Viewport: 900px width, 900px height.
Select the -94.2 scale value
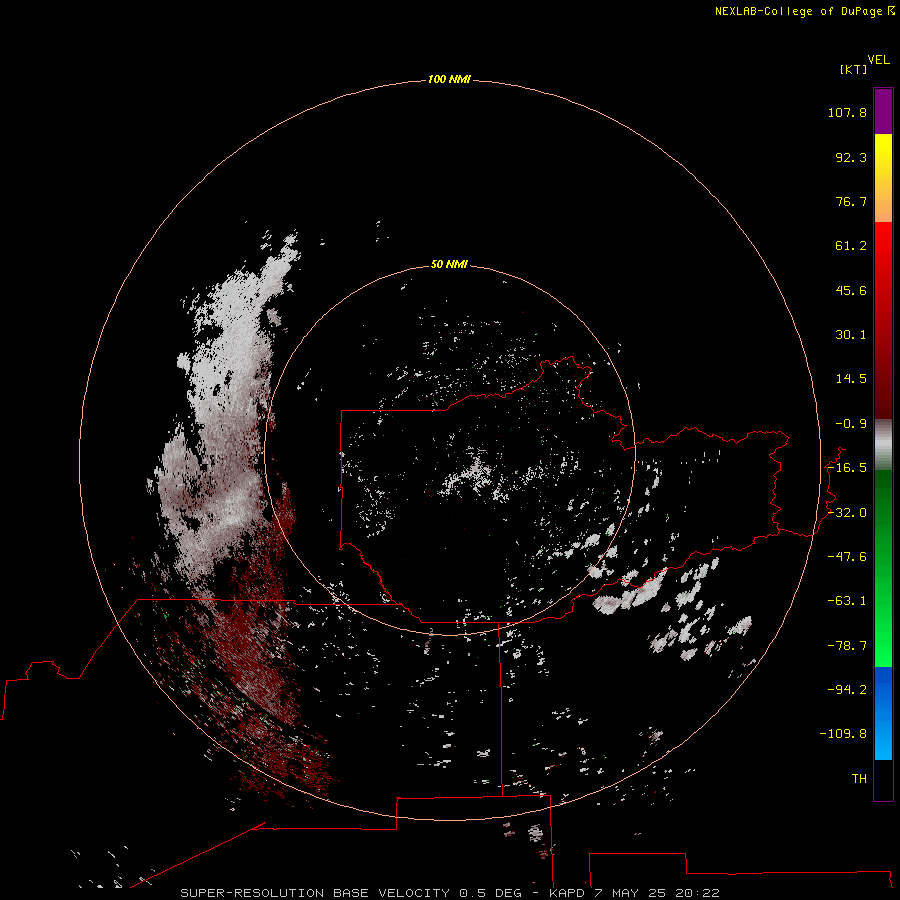pyautogui.click(x=847, y=689)
